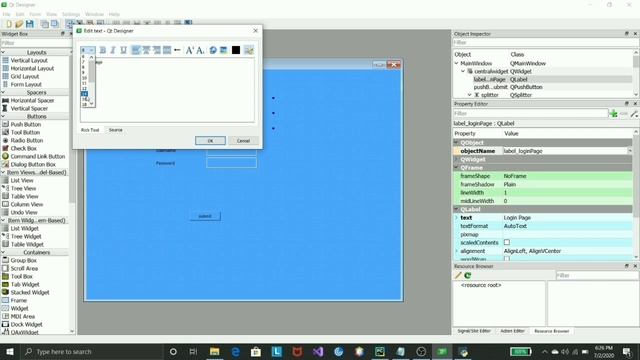Reload resources with green refresh icon
The height and width of the screenshot is (360, 640).
[x=468, y=276]
